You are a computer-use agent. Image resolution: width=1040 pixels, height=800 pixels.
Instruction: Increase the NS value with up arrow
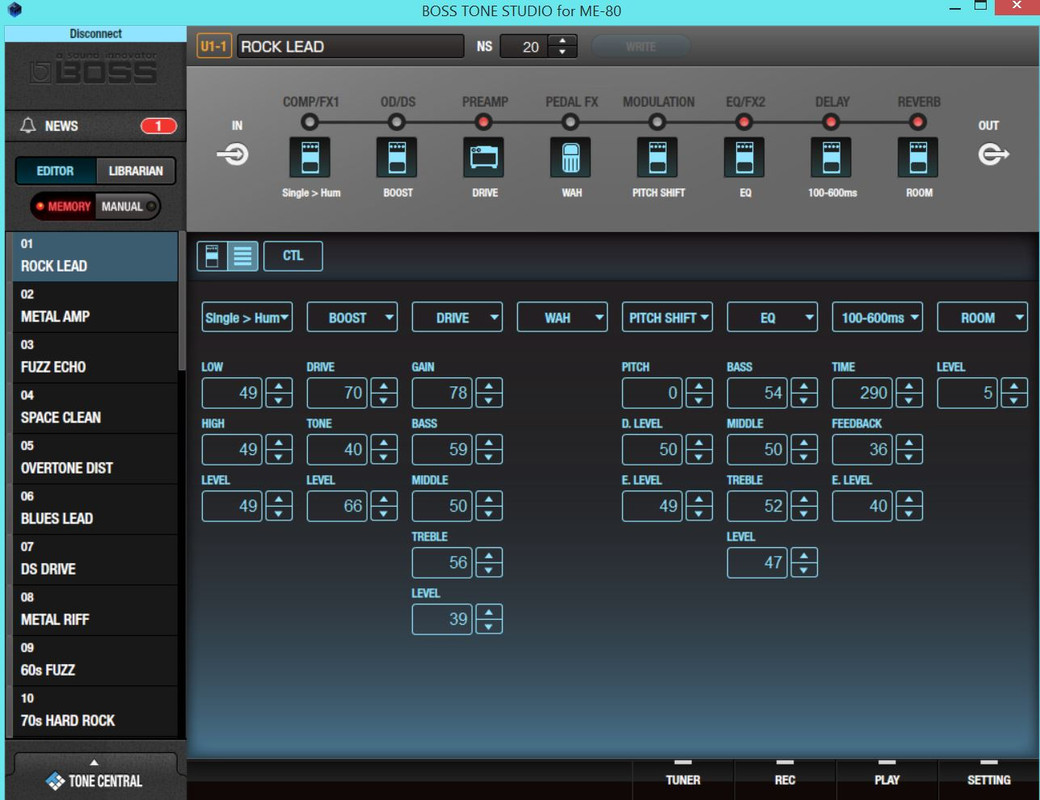click(x=562, y=40)
